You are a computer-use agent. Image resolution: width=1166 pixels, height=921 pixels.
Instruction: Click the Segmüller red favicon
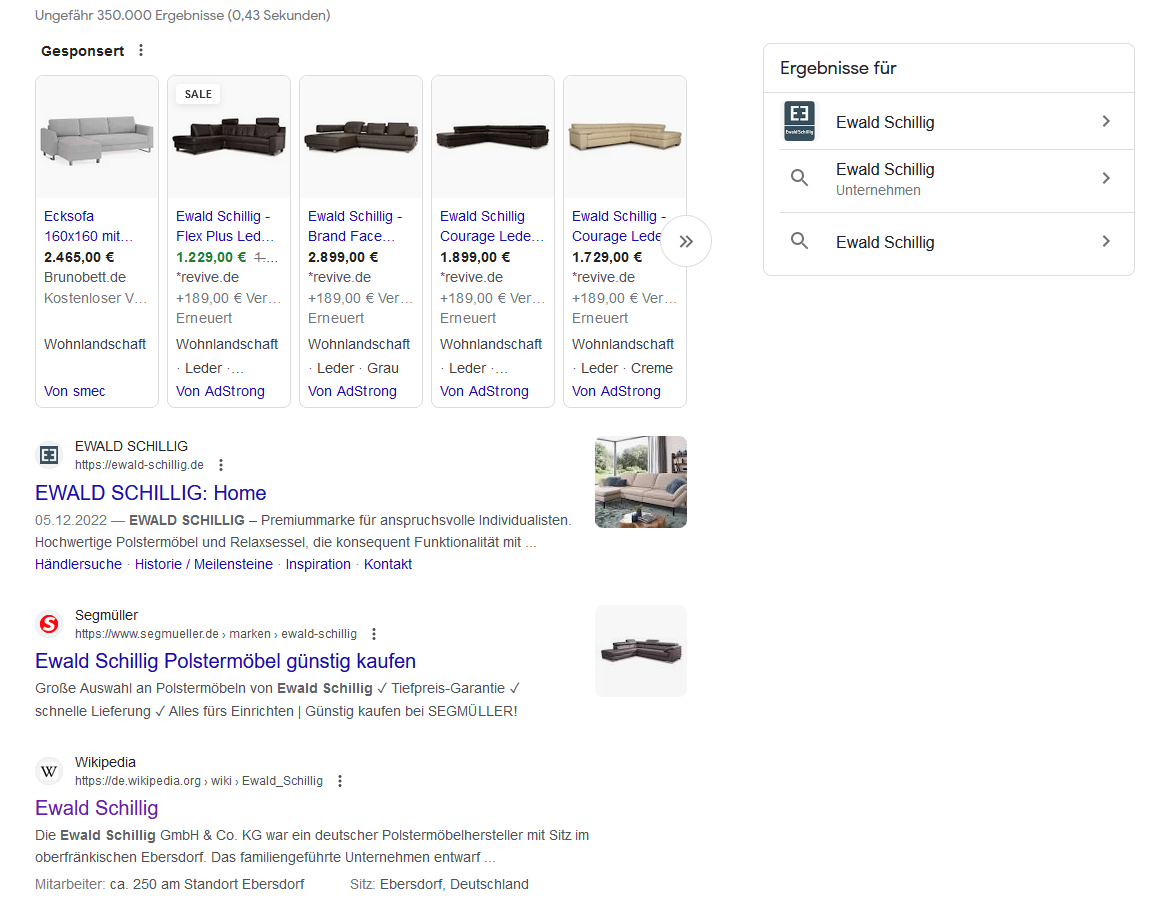pyautogui.click(x=49, y=624)
